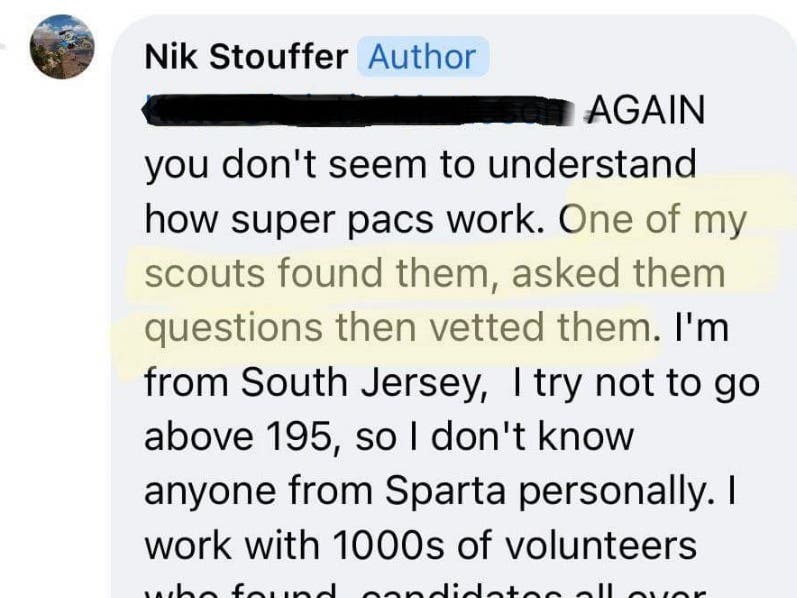The image size is (797, 598).
Task: Select the word 'Sparta' in the comment
Action: [x=445, y=491]
